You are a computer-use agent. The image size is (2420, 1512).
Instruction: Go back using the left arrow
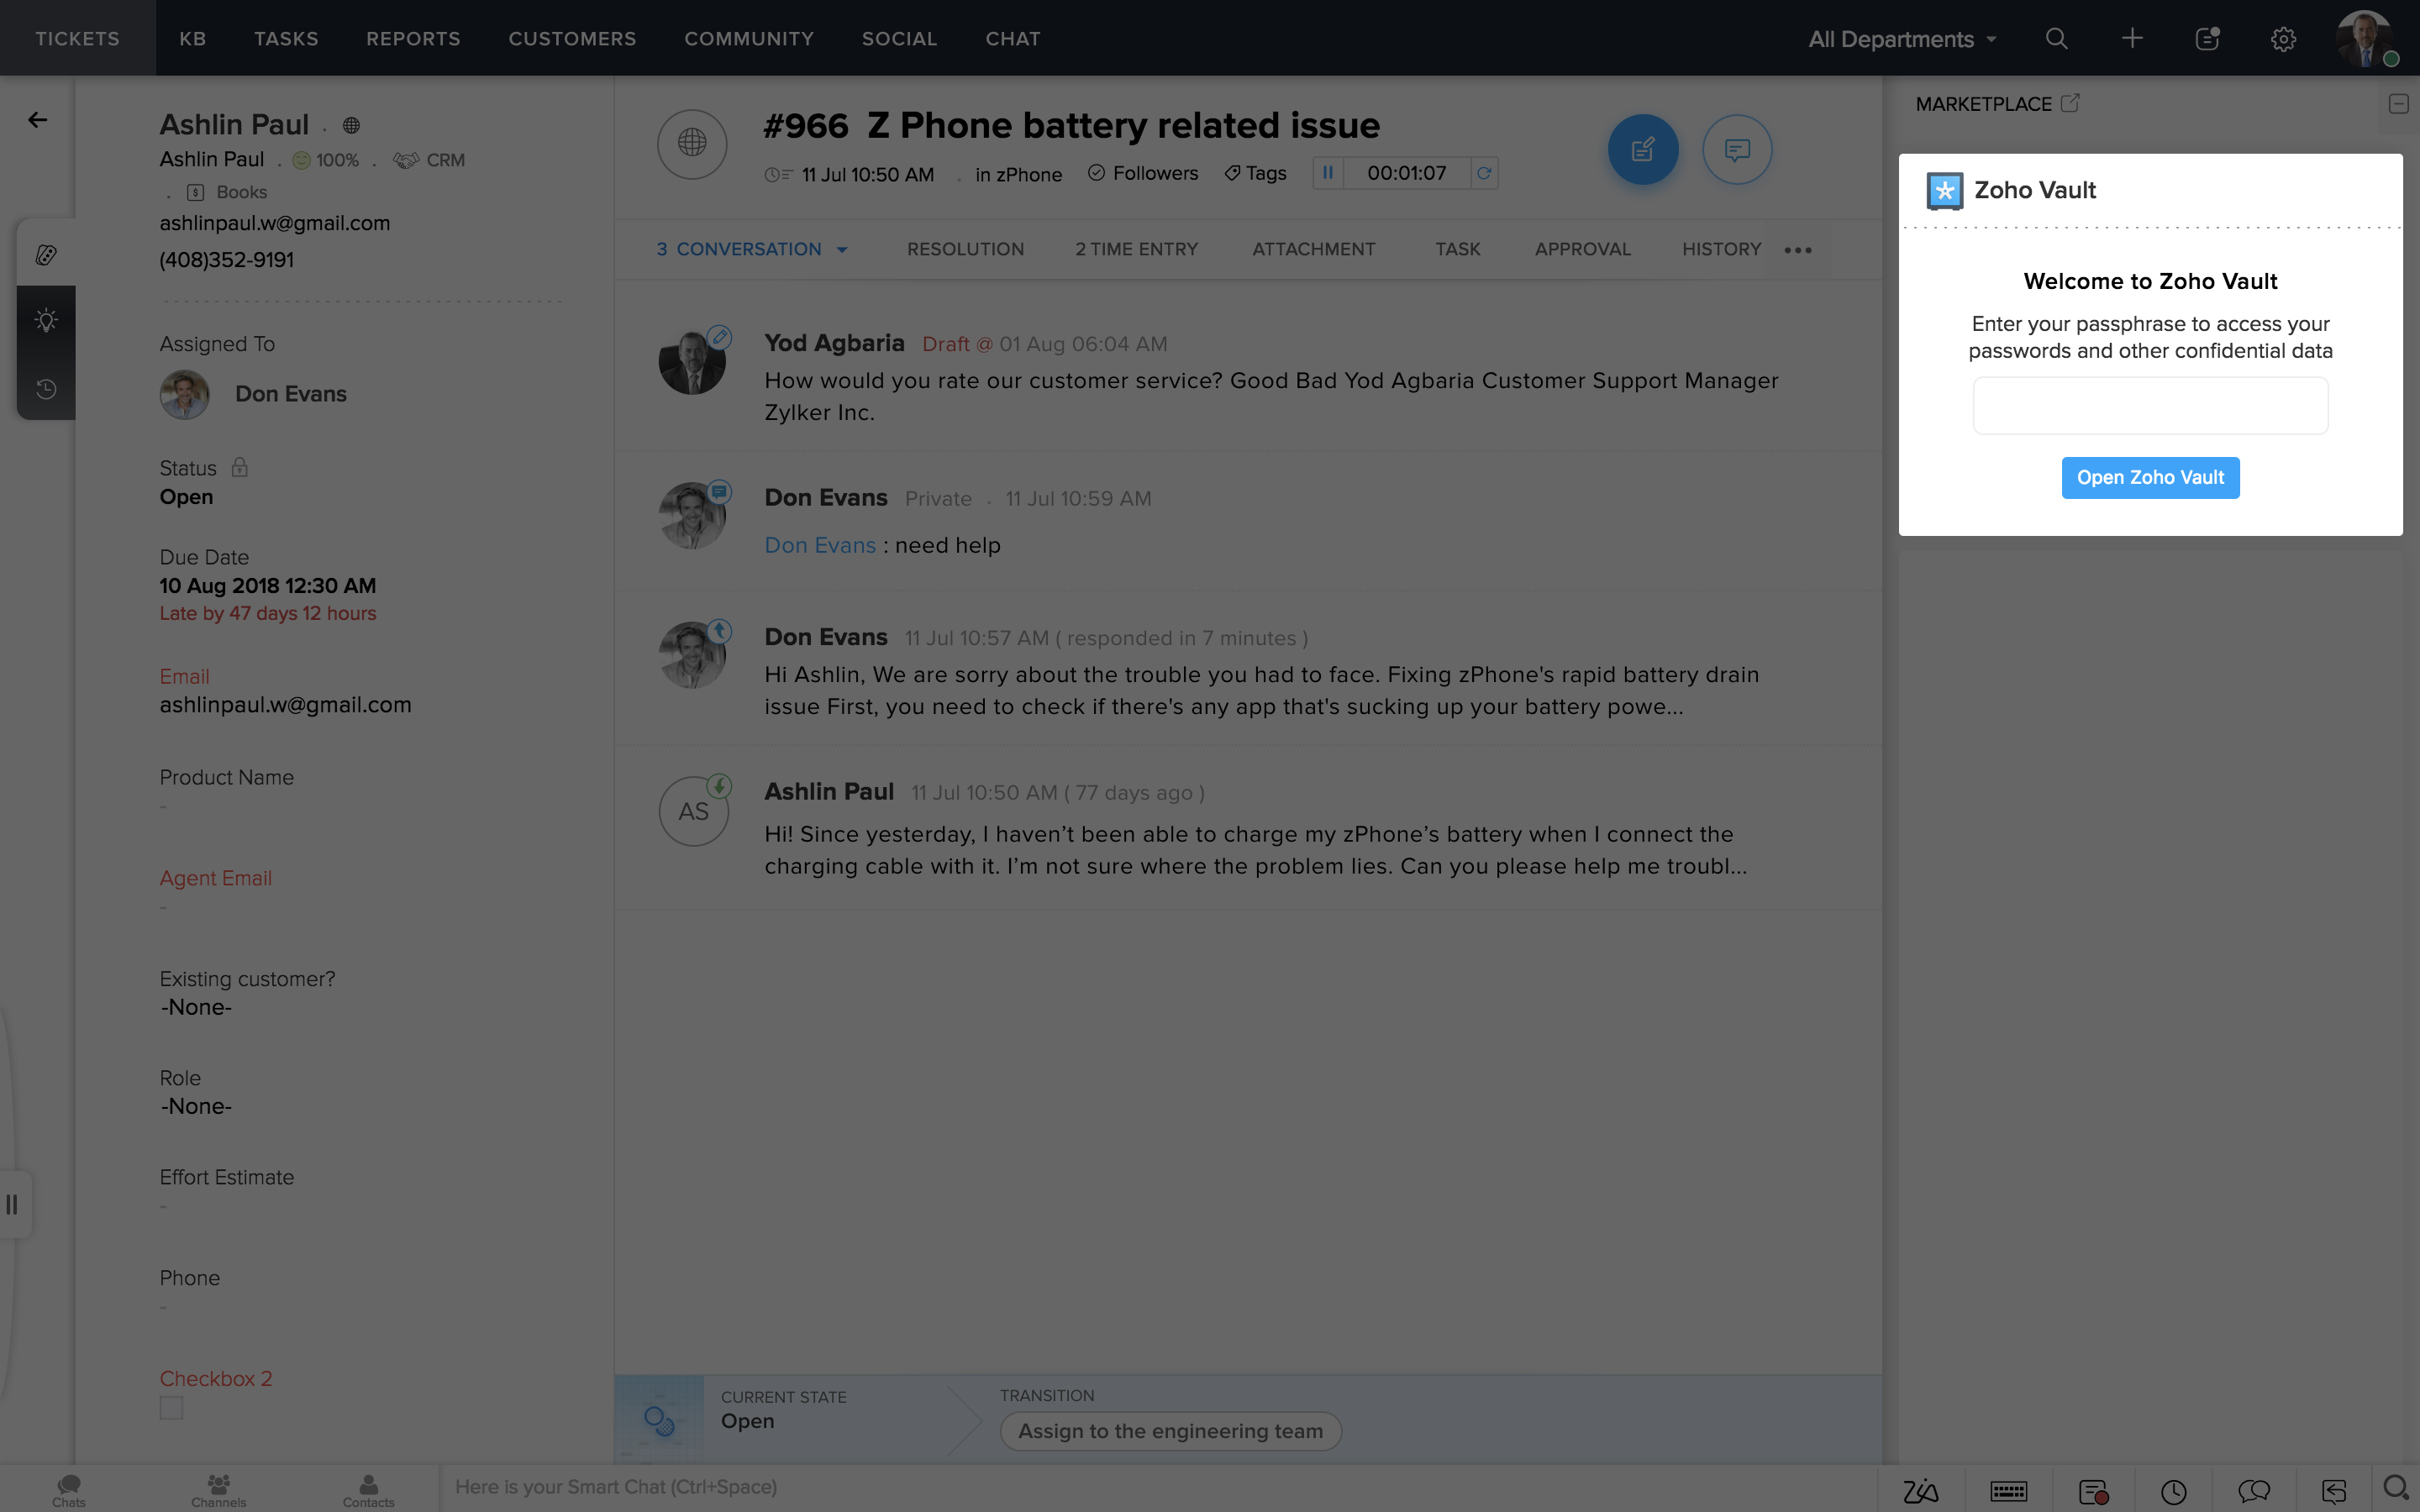[38, 120]
